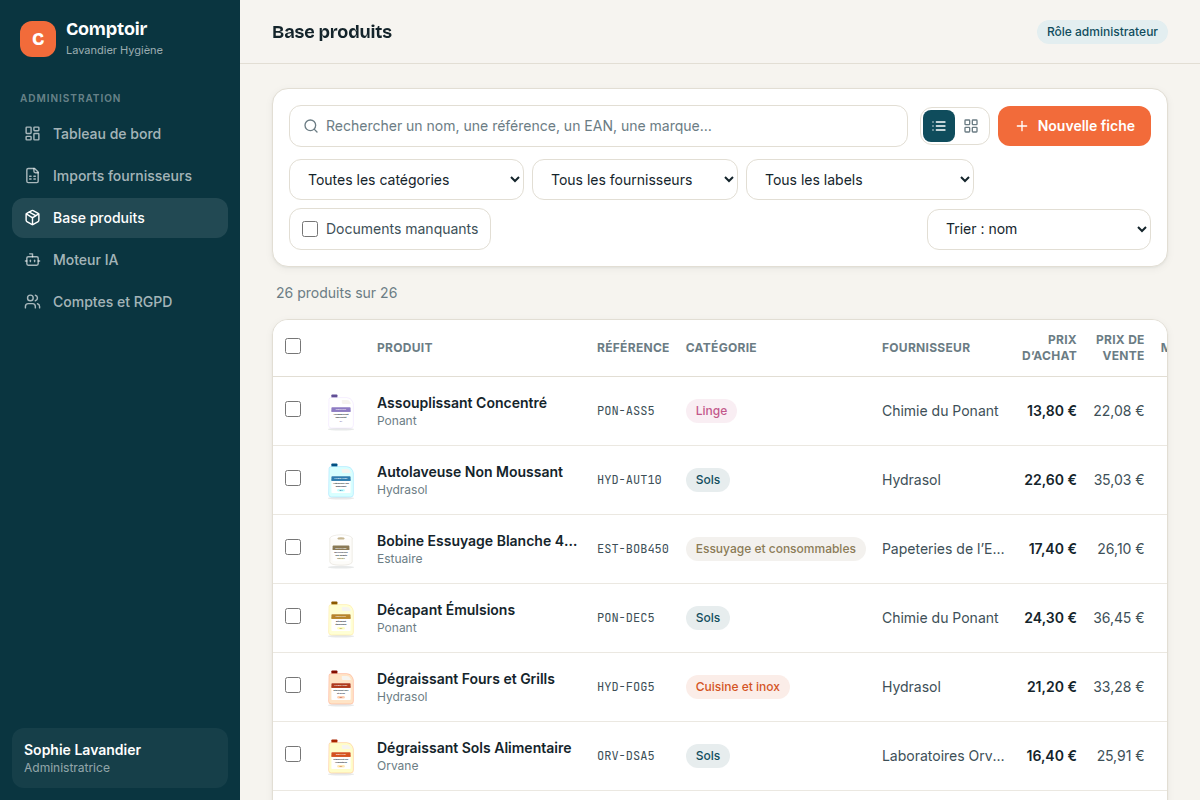Screen dimensions: 1200x800
Task: Open Imports fournisseurs section
Action: pos(120,176)
